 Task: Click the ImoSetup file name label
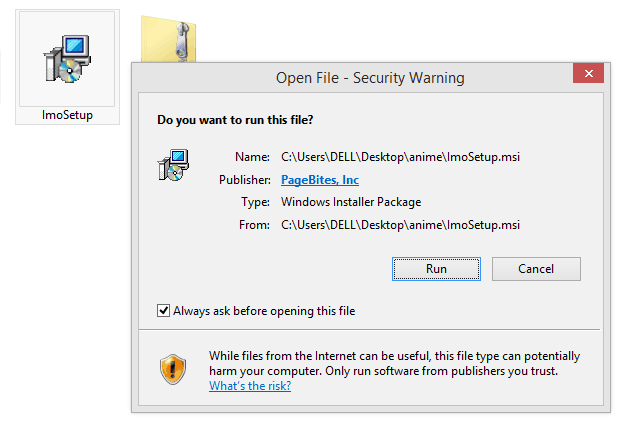click(67, 115)
